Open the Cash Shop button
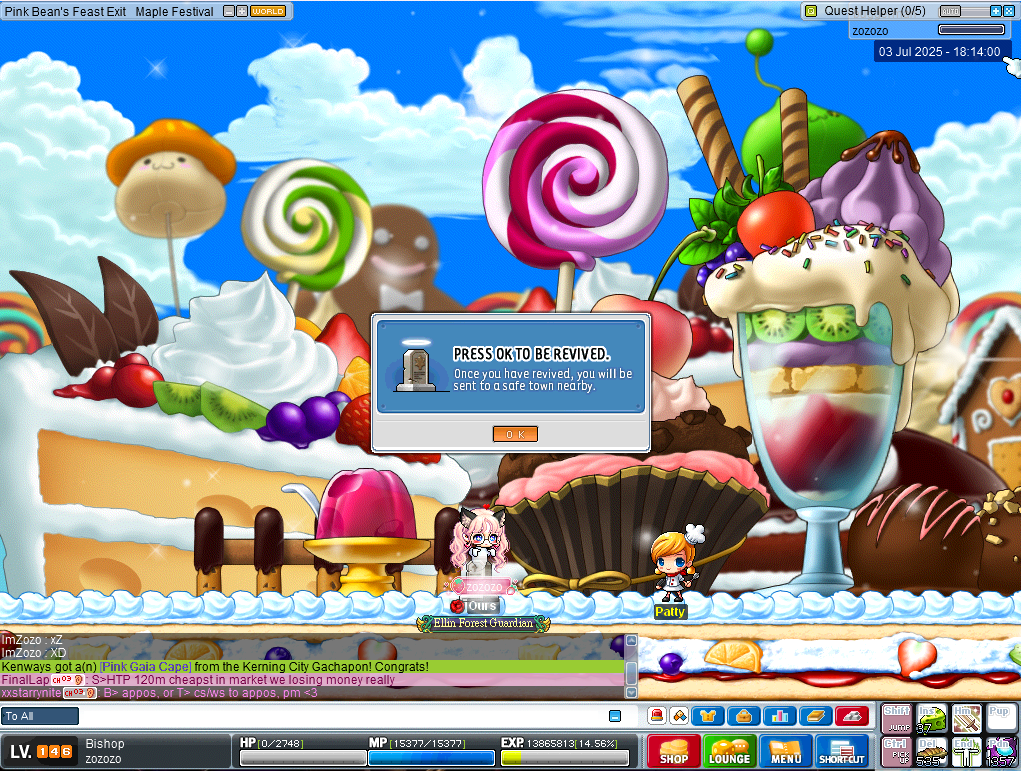This screenshot has height=771, width=1021. pos(674,751)
